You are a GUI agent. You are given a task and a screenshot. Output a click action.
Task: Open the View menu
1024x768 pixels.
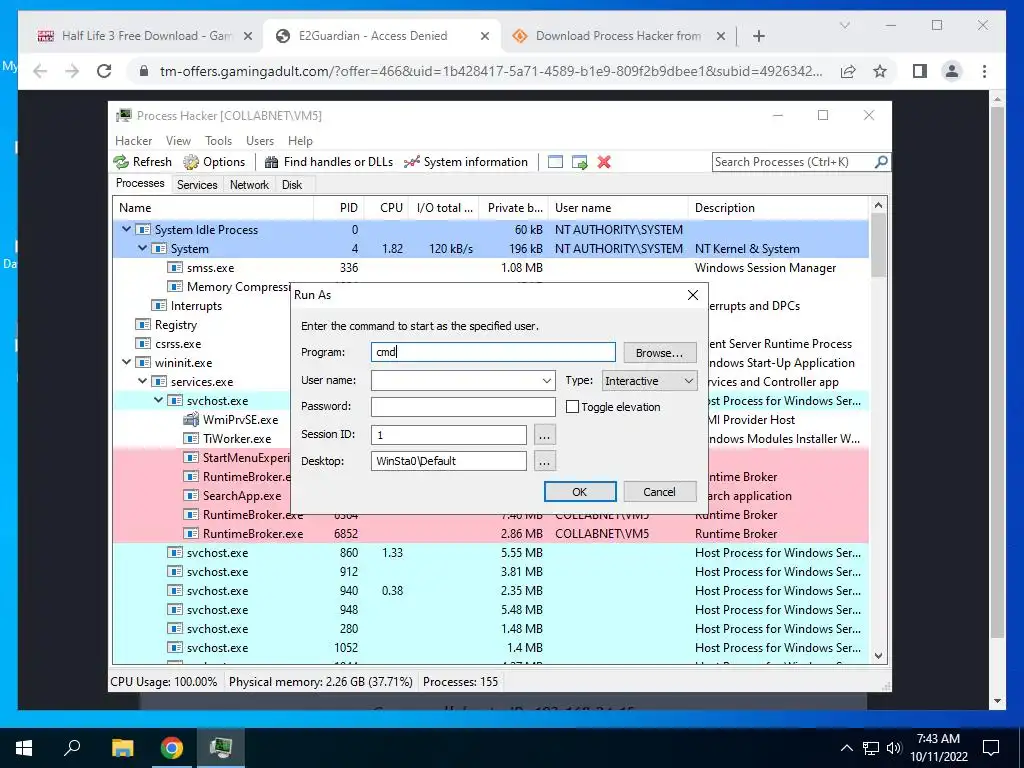tap(178, 140)
